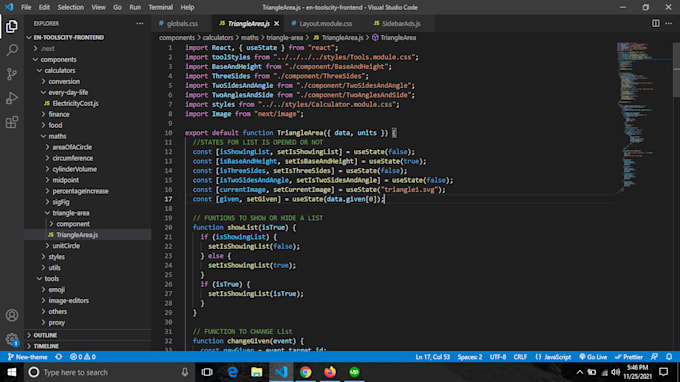Open the Upwork app on the taskbar
680x382 pixels.
pyautogui.click(x=354, y=372)
